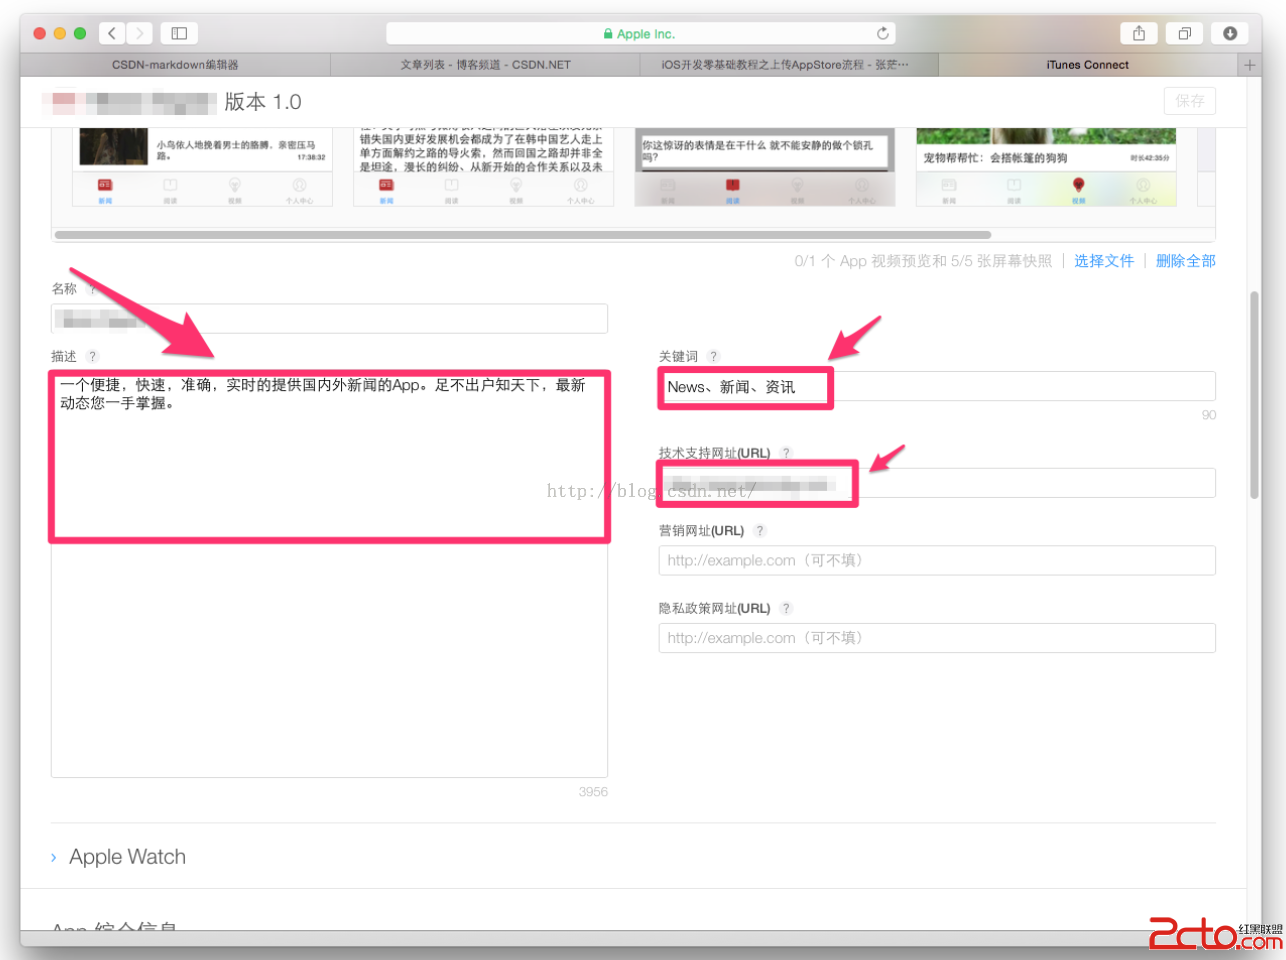This screenshot has height=960, width=1286.
Task: Click the page's vertical scrollbar
Action: [1254, 395]
